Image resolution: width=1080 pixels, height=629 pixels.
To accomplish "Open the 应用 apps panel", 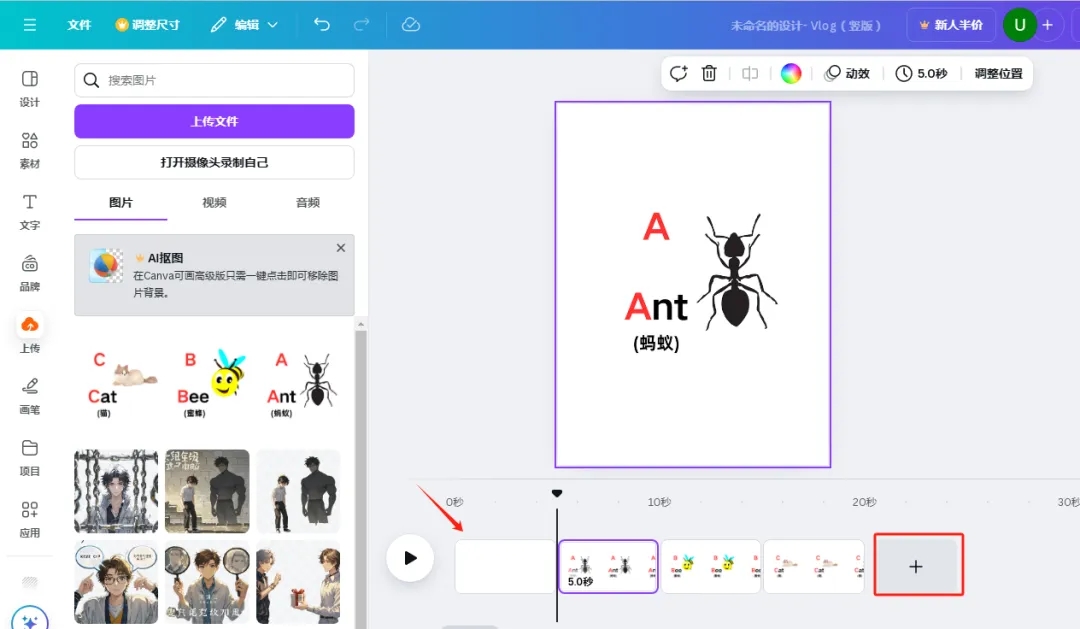I will pos(30,518).
